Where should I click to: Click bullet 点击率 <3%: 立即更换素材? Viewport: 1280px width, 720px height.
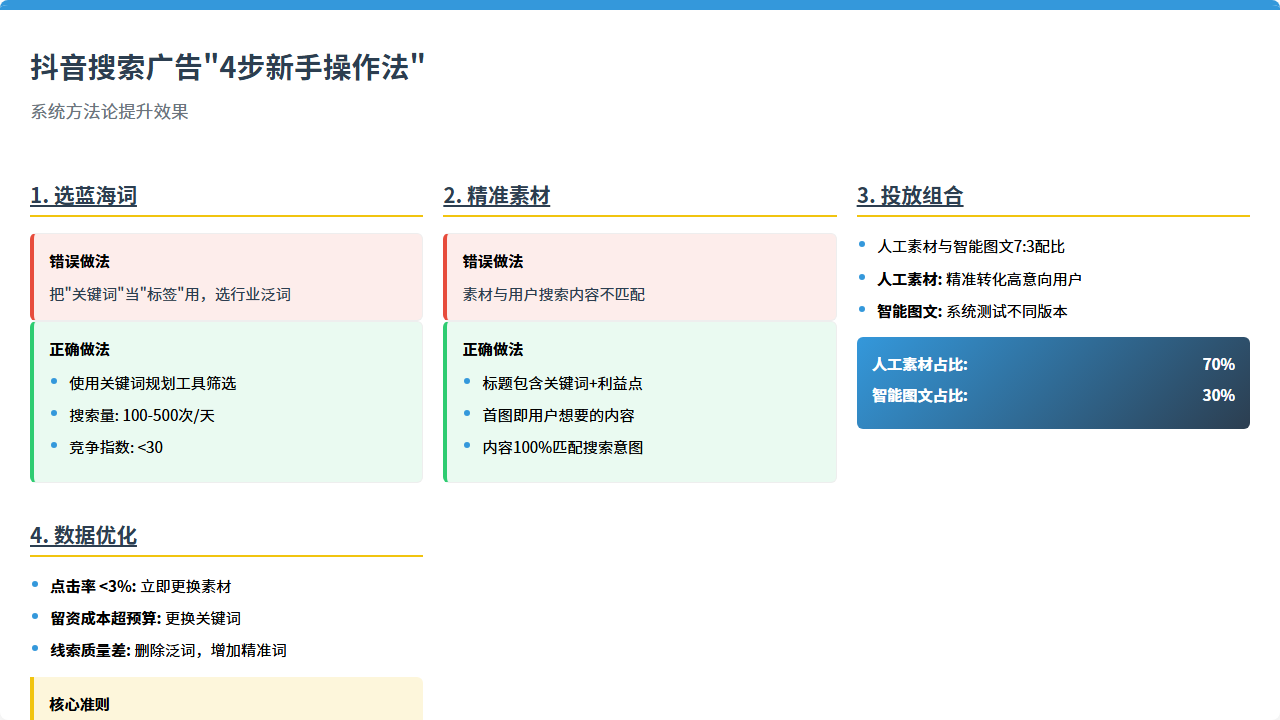coord(141,586)
